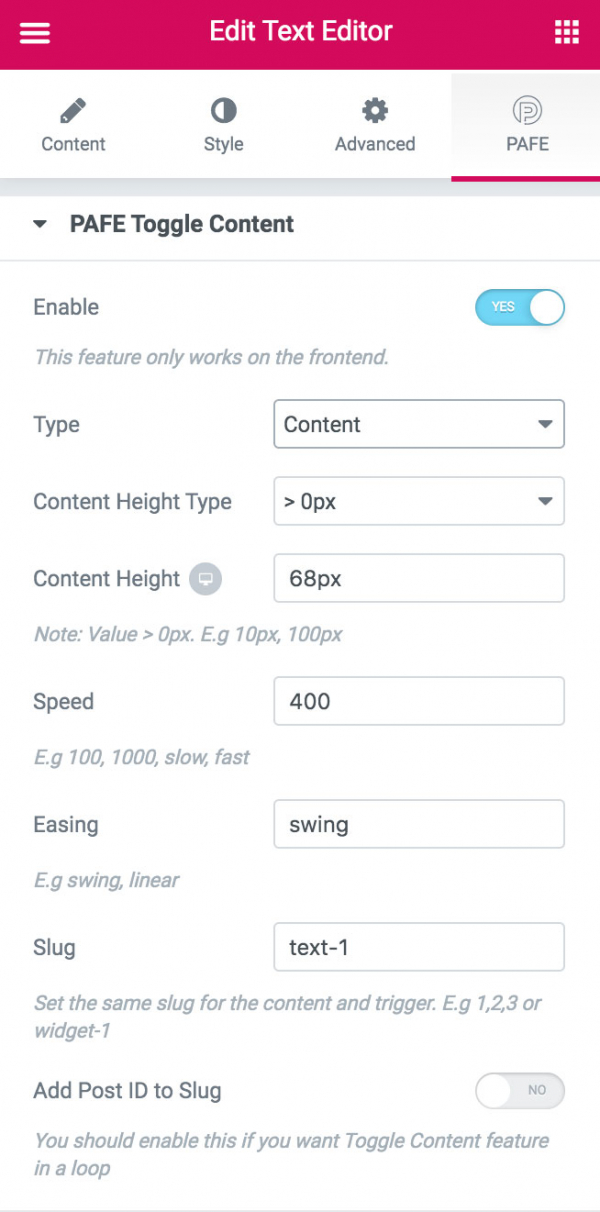600x1212 pixels.
Task: Switch to the Style tab
Action: 223,124
